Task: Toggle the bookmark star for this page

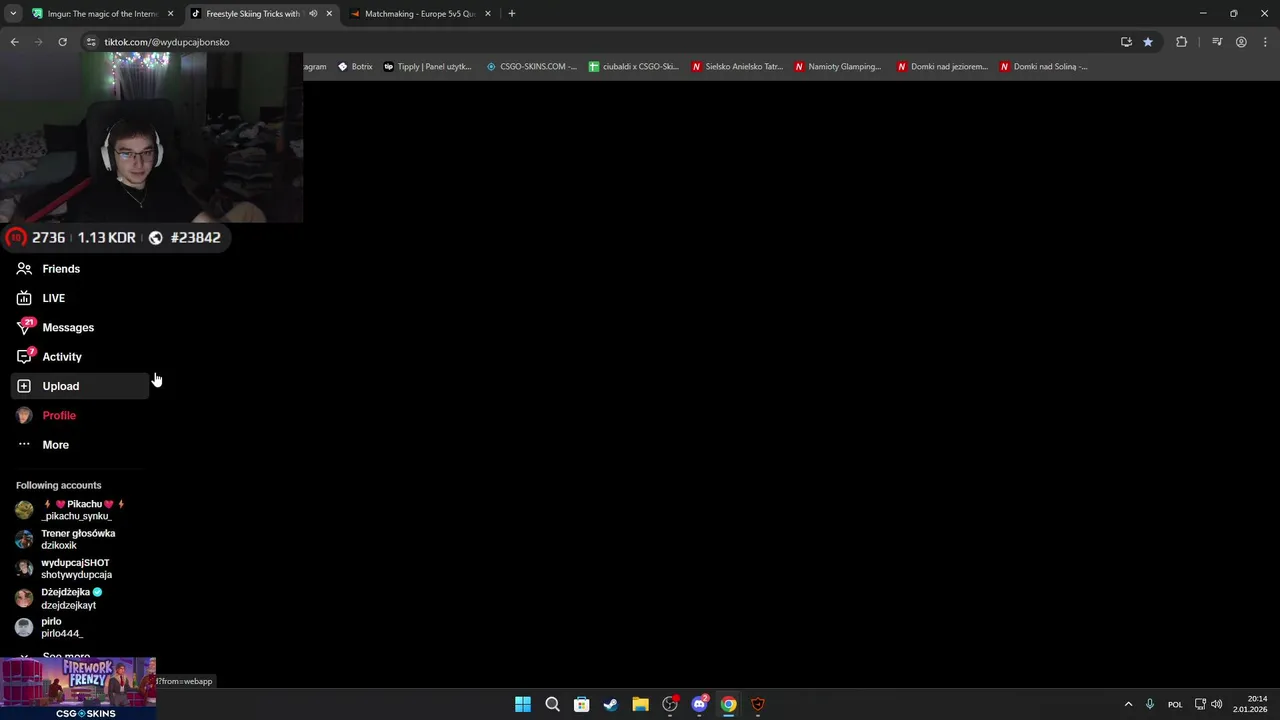Action: [x=1148, y=42]
